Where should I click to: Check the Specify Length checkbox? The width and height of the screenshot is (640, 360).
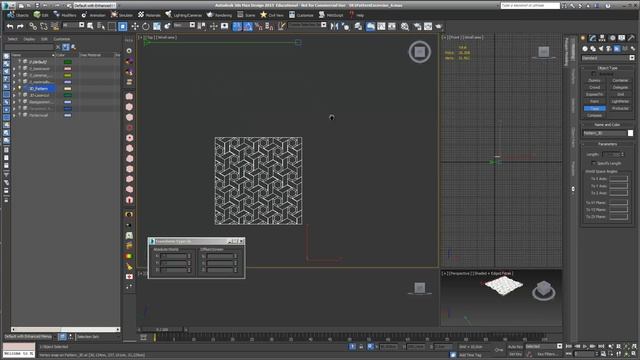pos(593,163)
